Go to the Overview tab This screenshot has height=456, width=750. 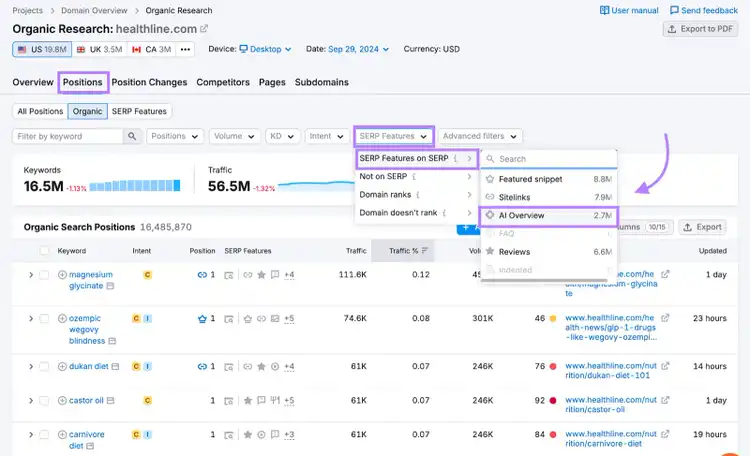33,82
